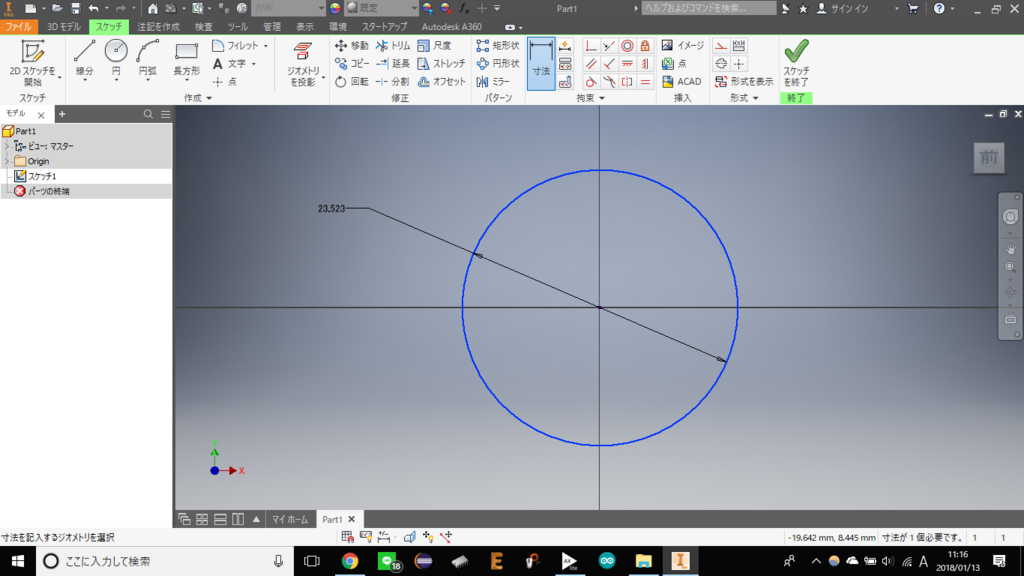Finish sketch with the green checkmark
The width and height of the screenshot is (1024, 576).
click(796, 63)
